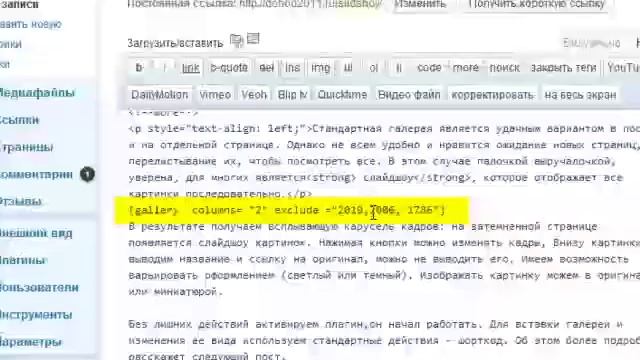
Task: Click the Veoh embed button
Action: (x=254, y=95)
